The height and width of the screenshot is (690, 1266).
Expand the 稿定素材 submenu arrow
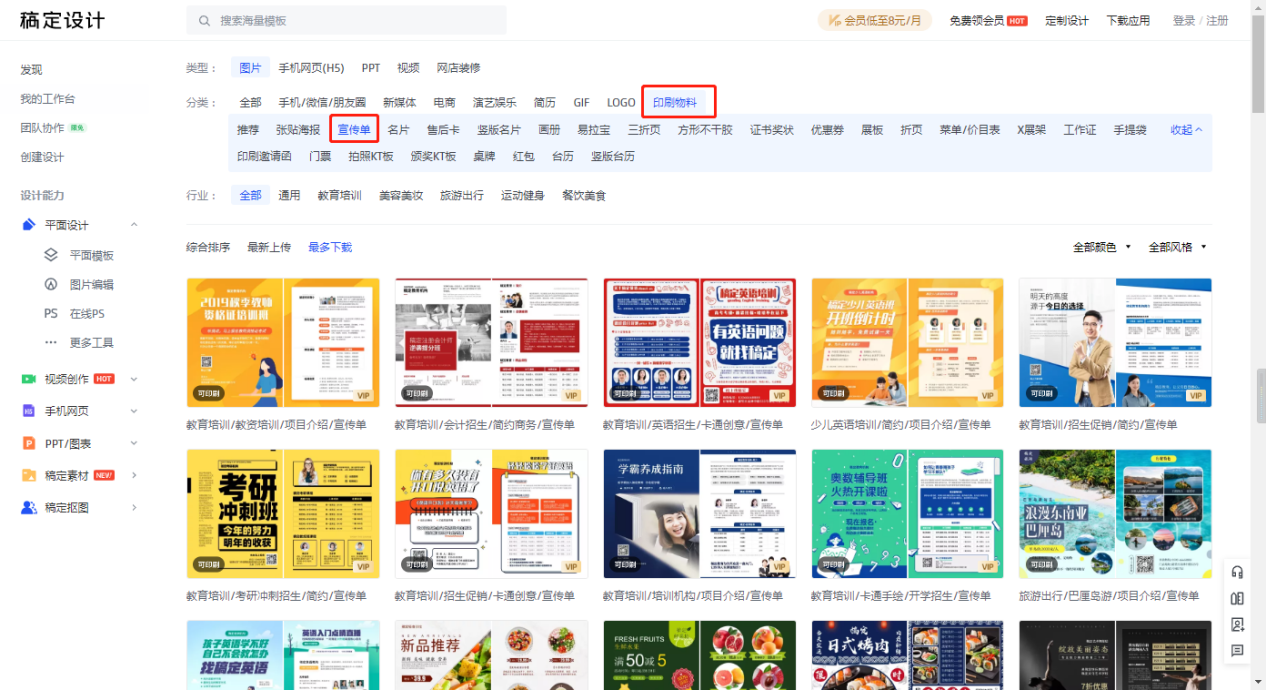tap(134, 475)
